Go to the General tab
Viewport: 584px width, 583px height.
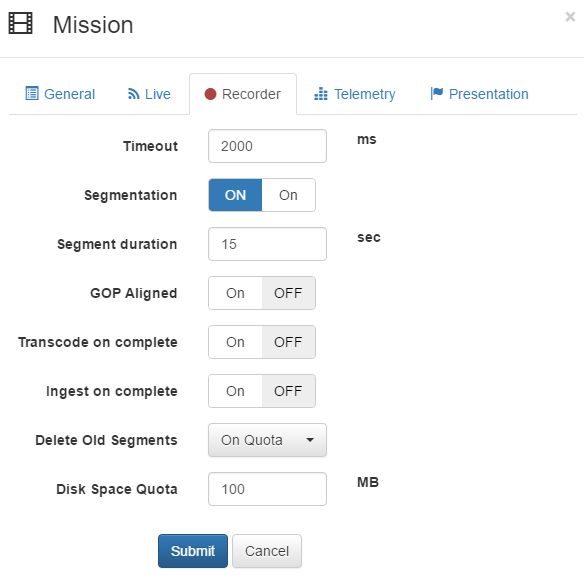[60, 94]
